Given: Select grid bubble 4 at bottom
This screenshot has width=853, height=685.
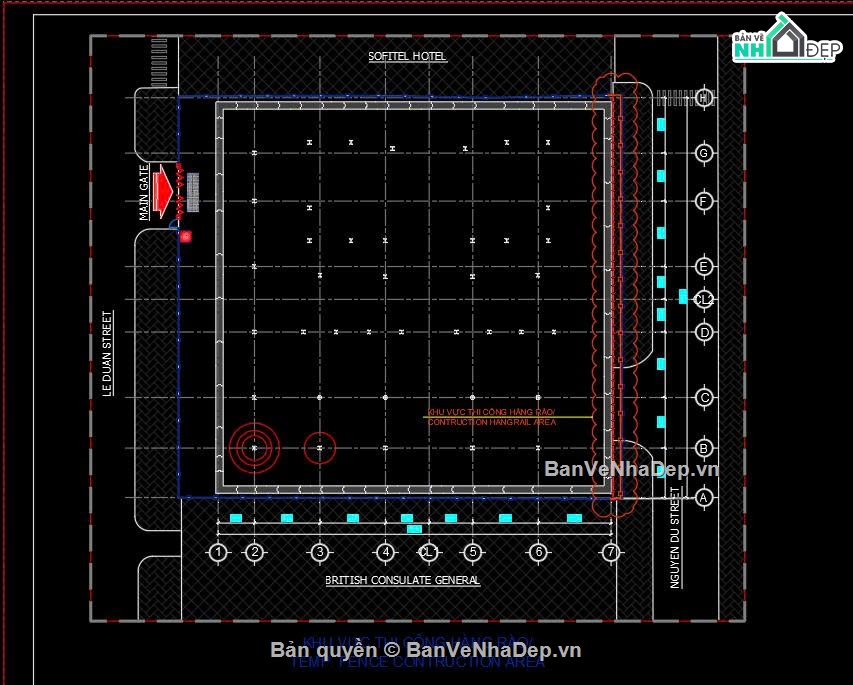Looking at the screenshot, I should coord(385,552).
